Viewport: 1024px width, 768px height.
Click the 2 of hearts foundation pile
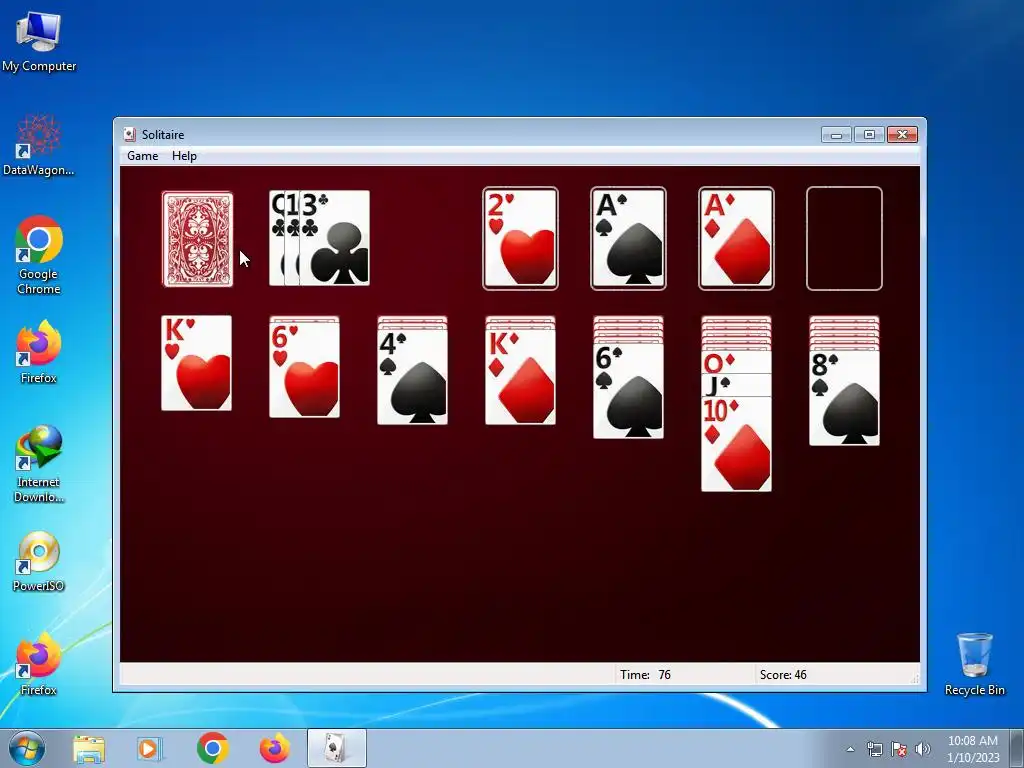click(x=520, y=238)
